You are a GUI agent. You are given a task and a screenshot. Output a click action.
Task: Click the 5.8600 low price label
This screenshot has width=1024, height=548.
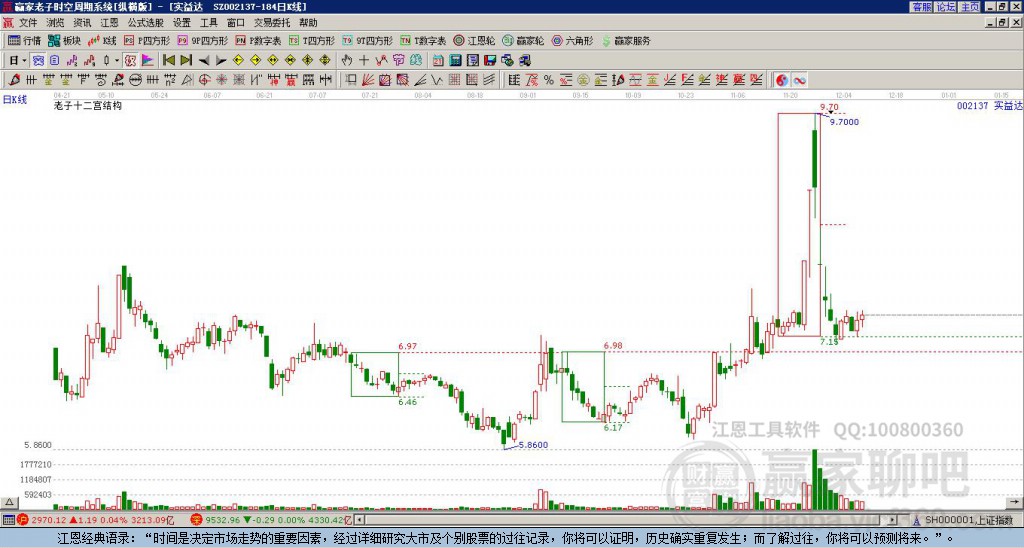click(x=533, y=445)
